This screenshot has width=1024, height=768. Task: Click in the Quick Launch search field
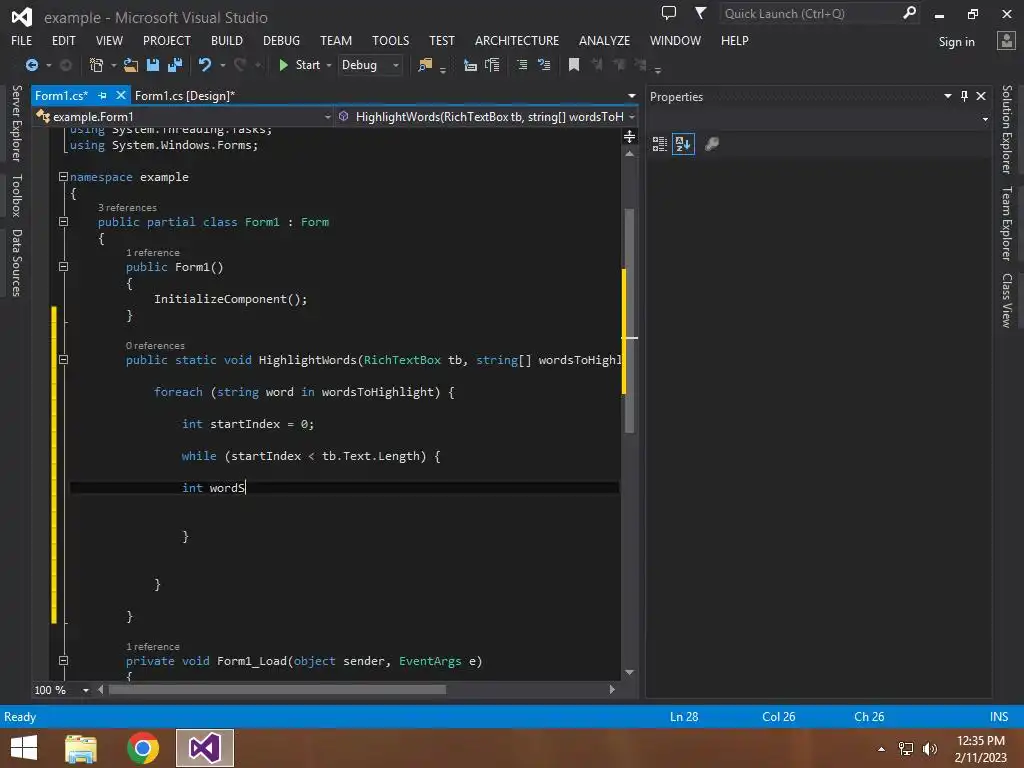click(810, 13)
